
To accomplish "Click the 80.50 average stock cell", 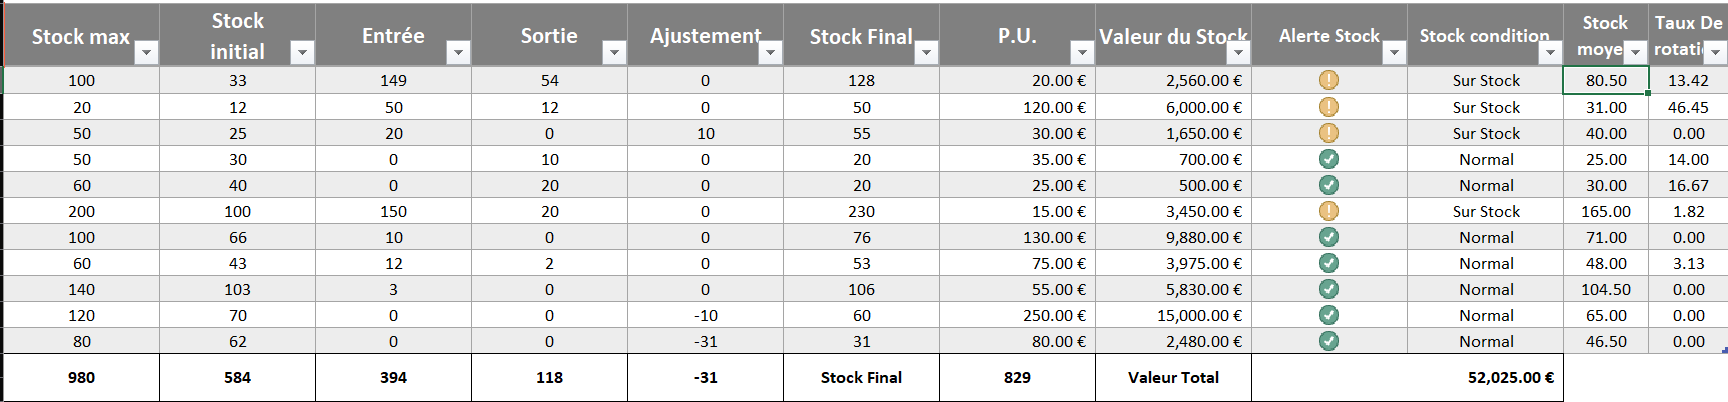I will click(x=1605, y=80).
